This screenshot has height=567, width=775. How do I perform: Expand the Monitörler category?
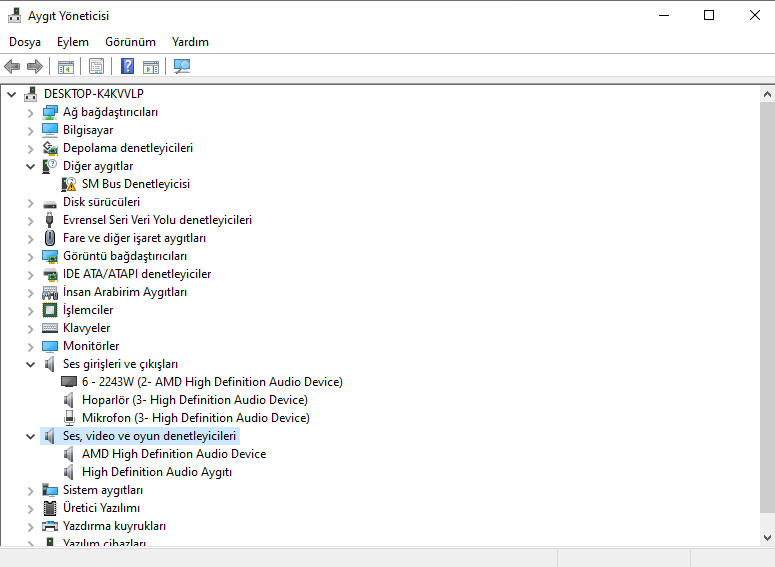(31, 347)
